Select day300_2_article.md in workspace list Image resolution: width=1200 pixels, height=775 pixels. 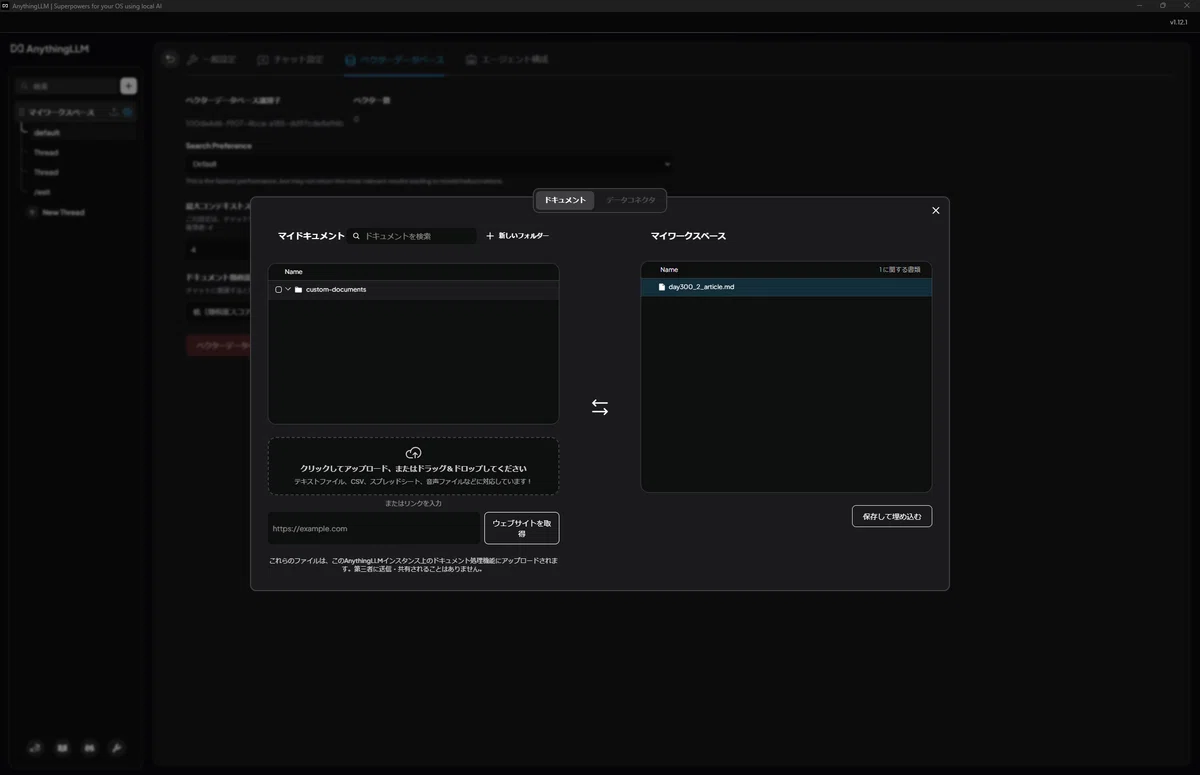pos(786,287)
